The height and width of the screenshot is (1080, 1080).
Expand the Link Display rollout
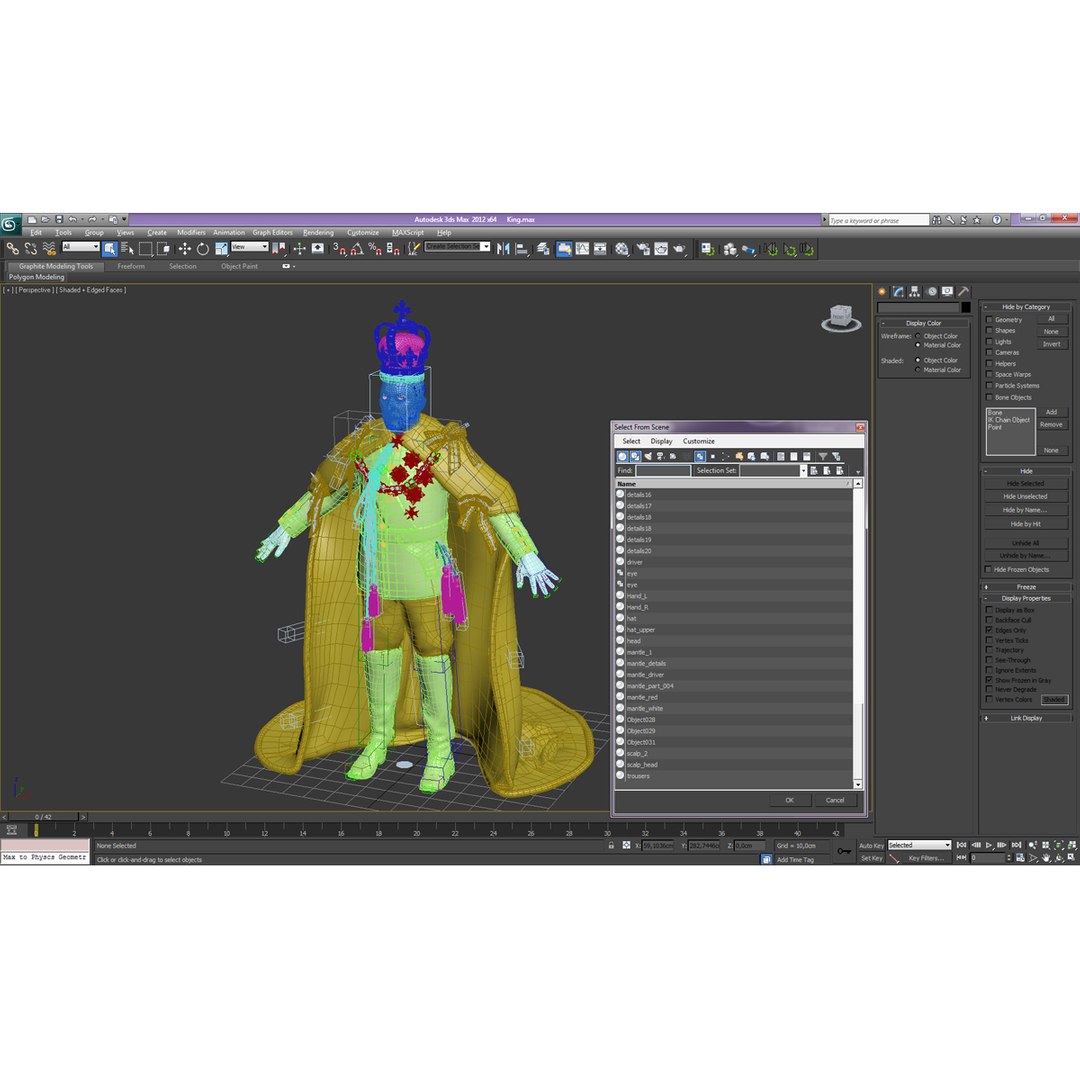(x=1026, y=718)
